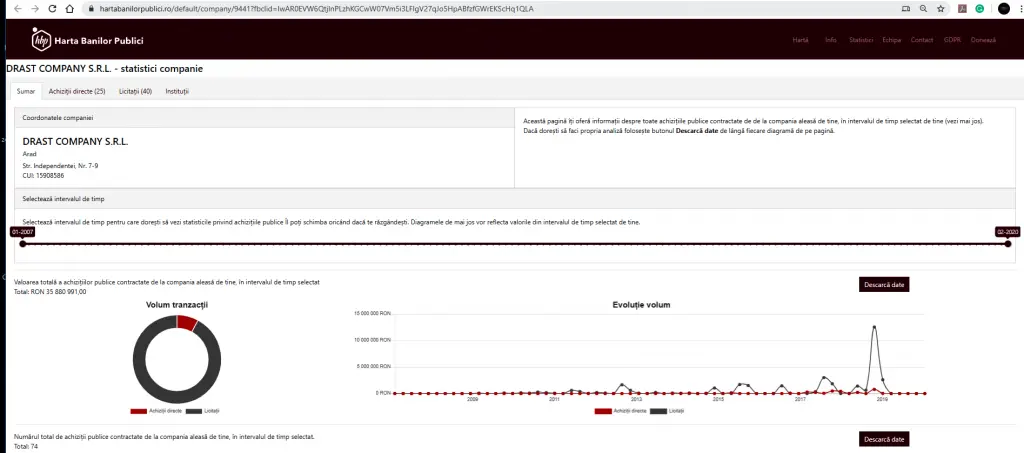
Task: Click the red segment of donut chart
Action: 187,322
